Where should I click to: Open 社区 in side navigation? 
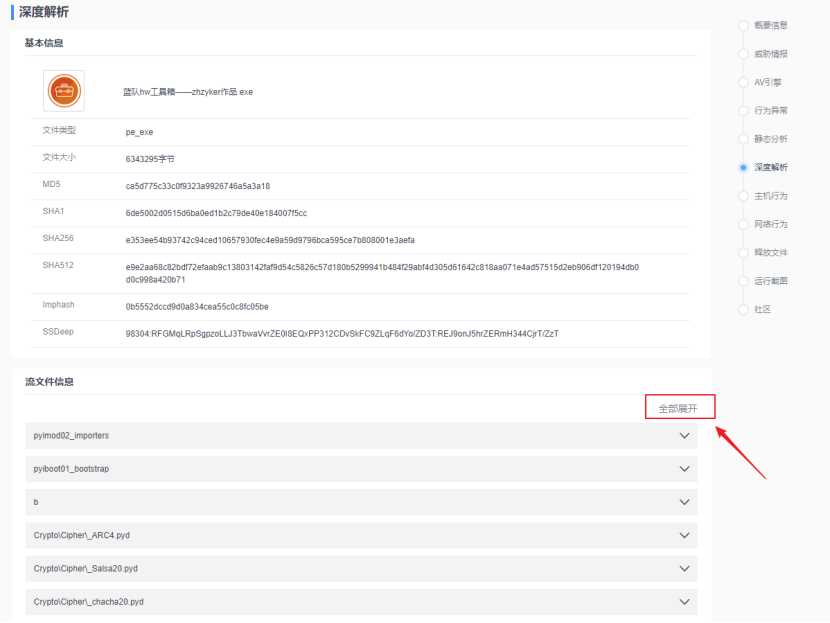point(762,309)
